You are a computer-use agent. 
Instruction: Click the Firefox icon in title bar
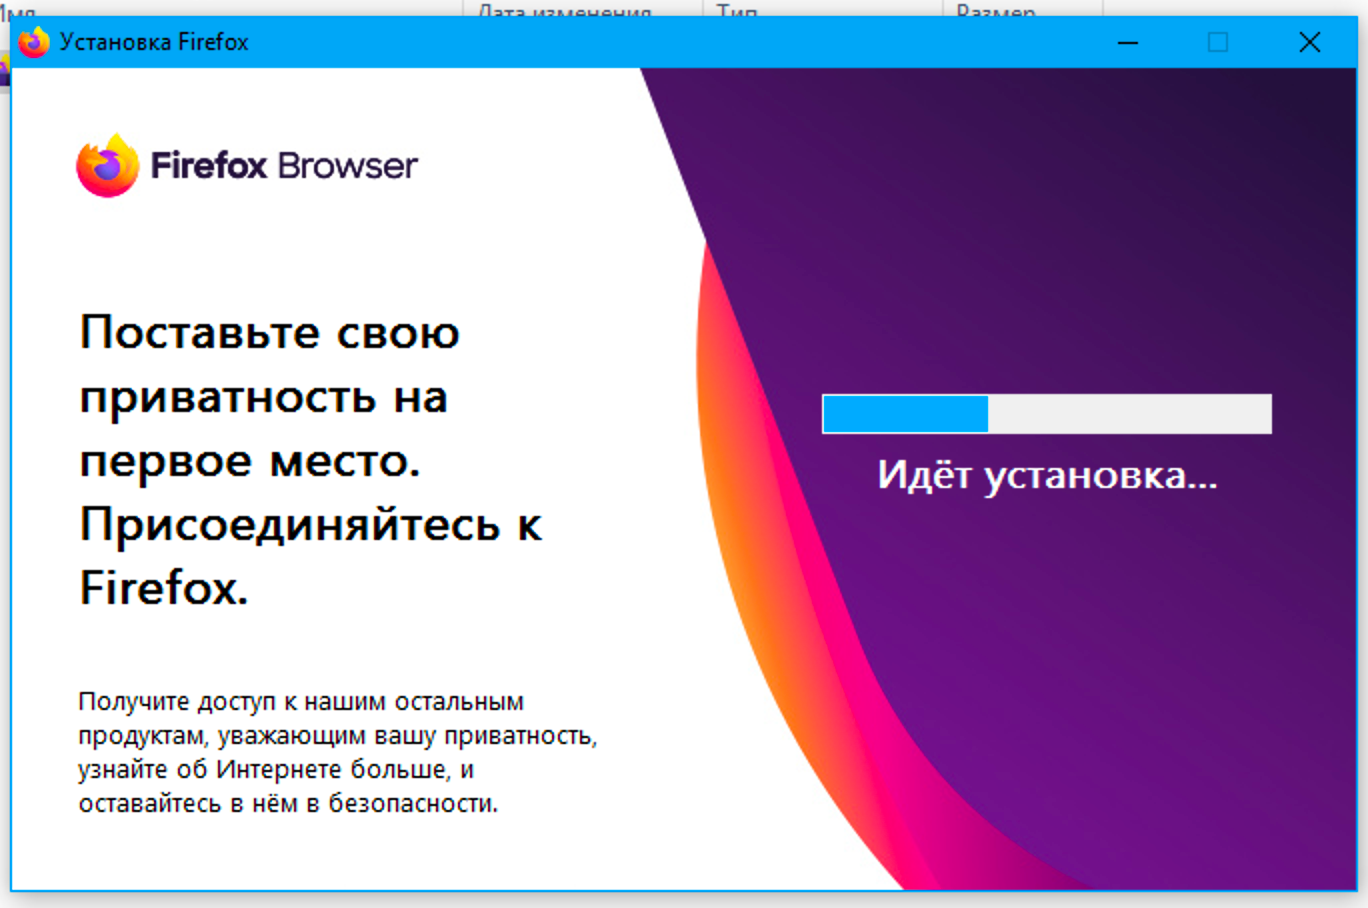pyautogui.click(x=34, y=42)
